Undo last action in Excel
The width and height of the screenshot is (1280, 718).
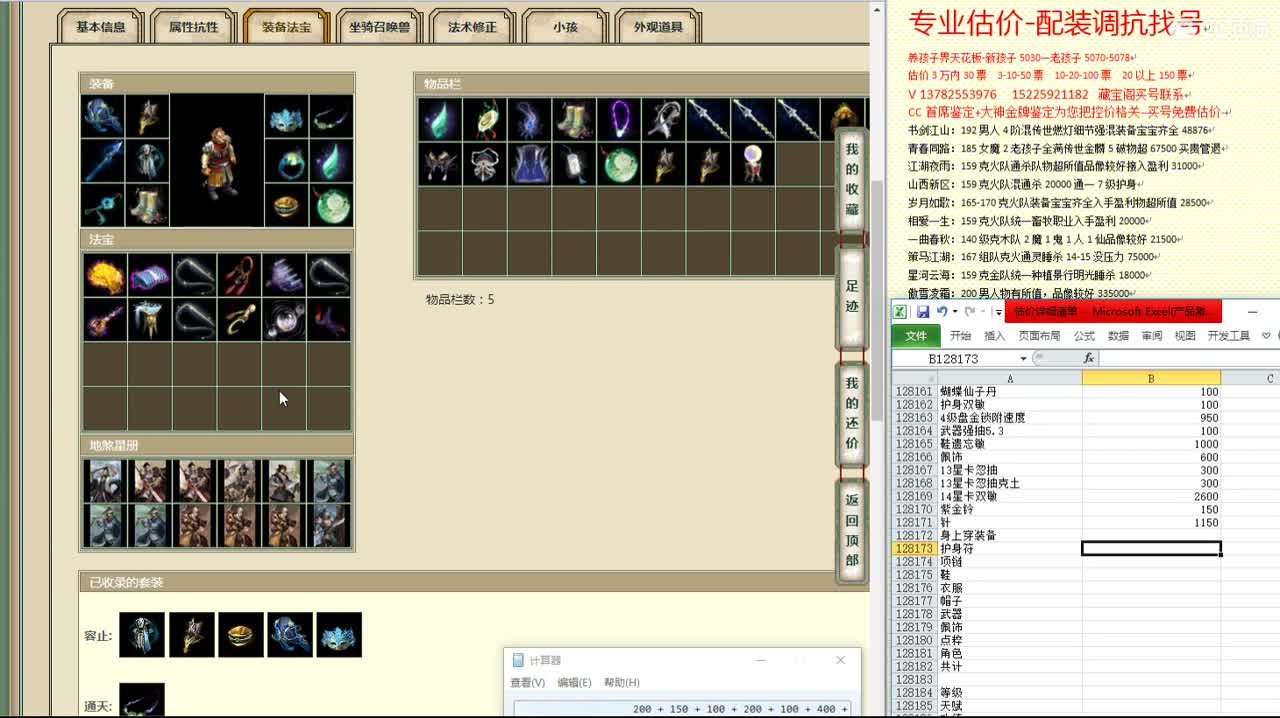pyautogui.click(x=942, y=312)
